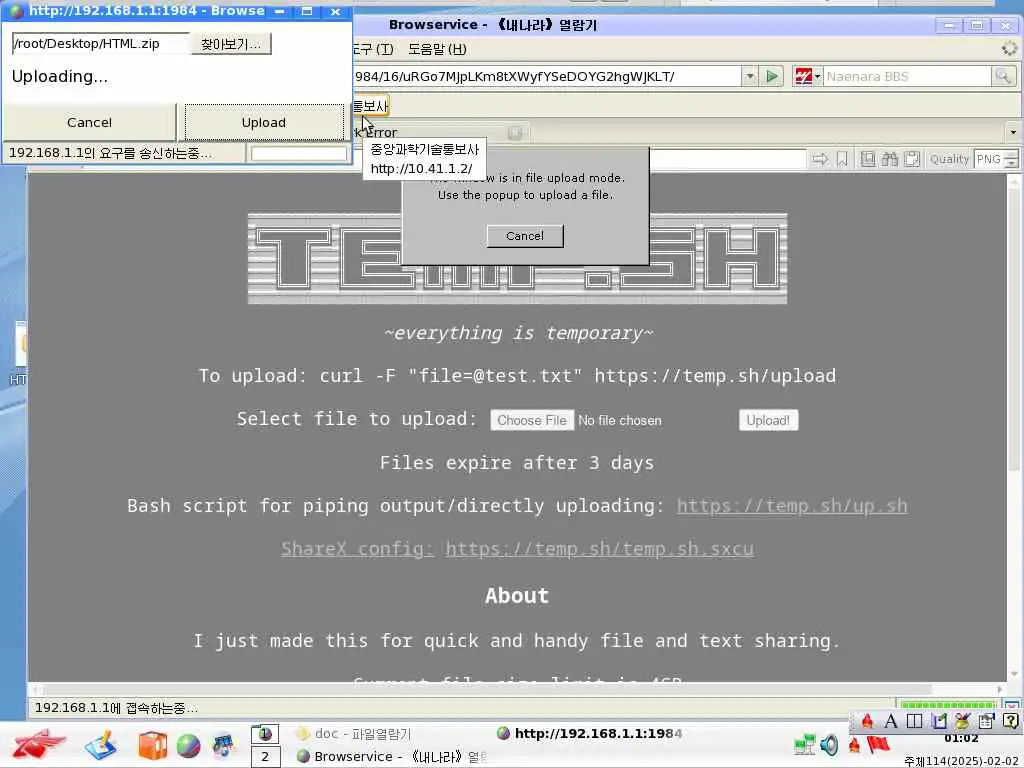This screenshot has width=1024, height=768.
Task: Switch to workspace 2 in pager
Action: pyautogui.click(x=264, y=757)
